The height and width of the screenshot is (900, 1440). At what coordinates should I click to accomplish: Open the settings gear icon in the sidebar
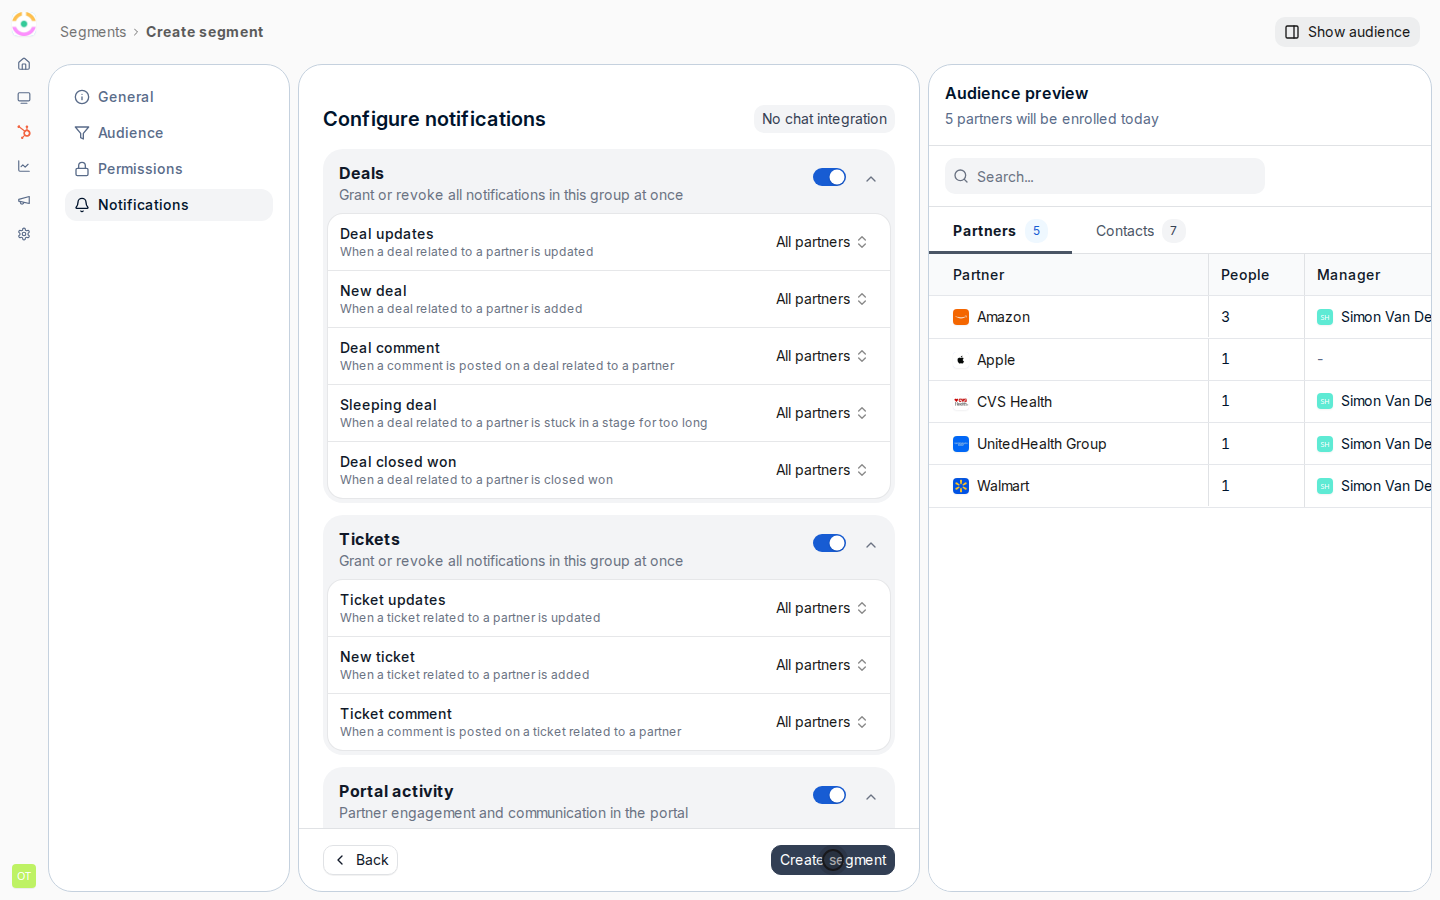[24, 234]
